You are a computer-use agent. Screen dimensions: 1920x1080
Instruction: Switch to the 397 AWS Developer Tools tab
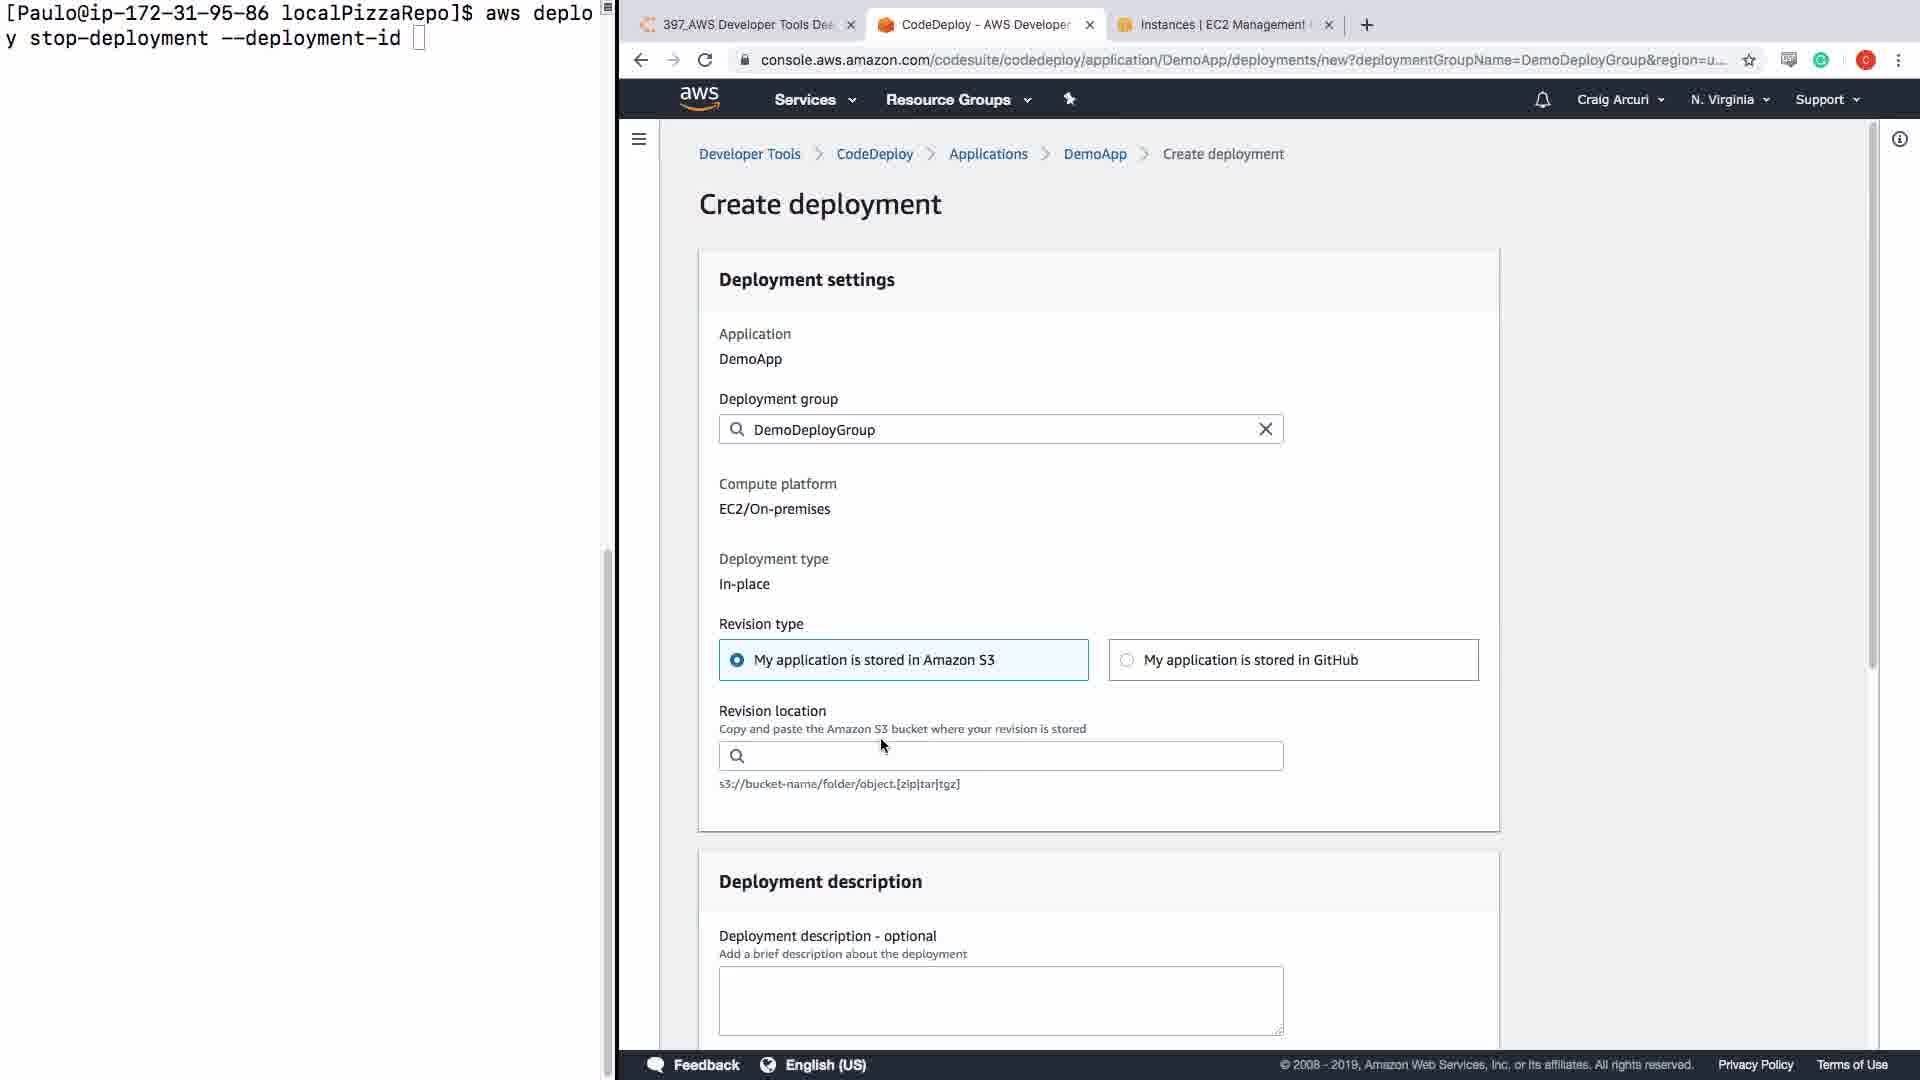coord(747,25)
